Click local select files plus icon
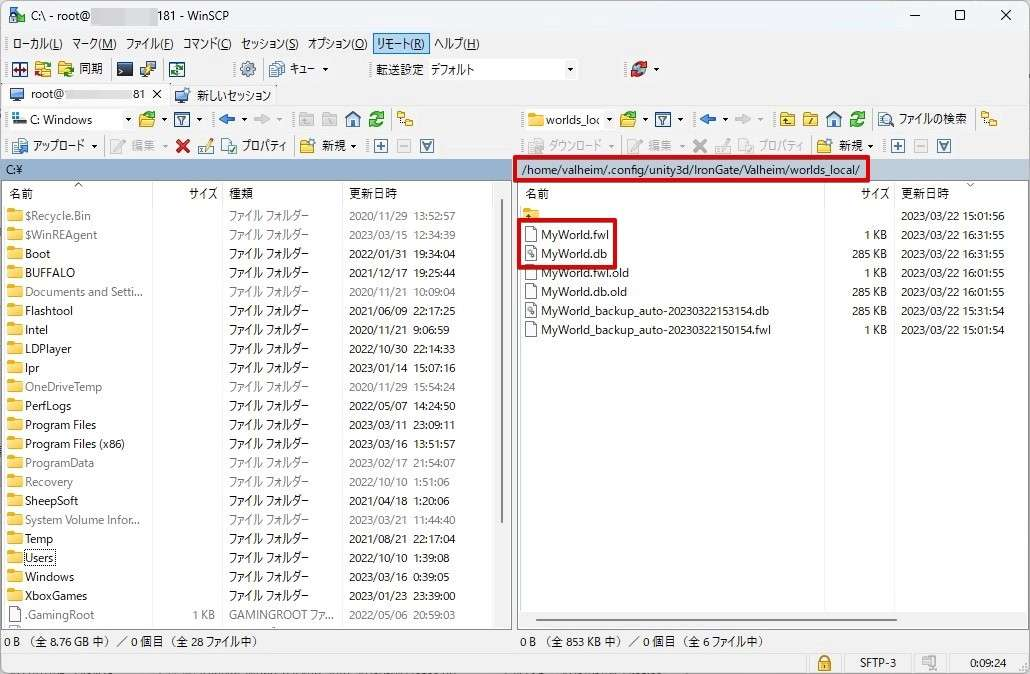 pos(380,146)
